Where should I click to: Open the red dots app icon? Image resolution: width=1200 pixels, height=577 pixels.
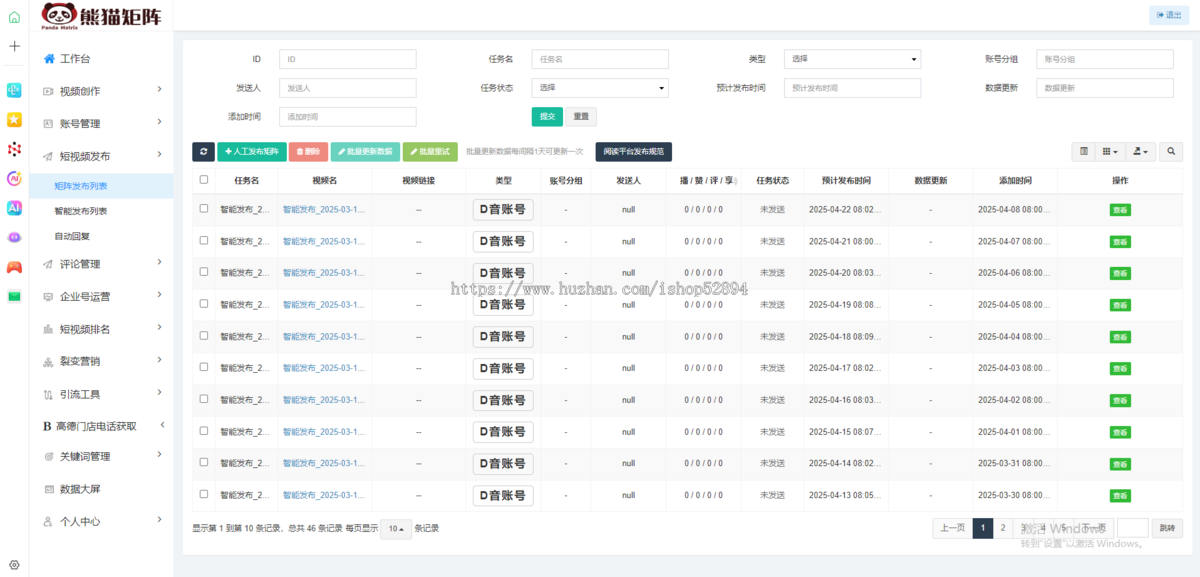tap(14, 149)
